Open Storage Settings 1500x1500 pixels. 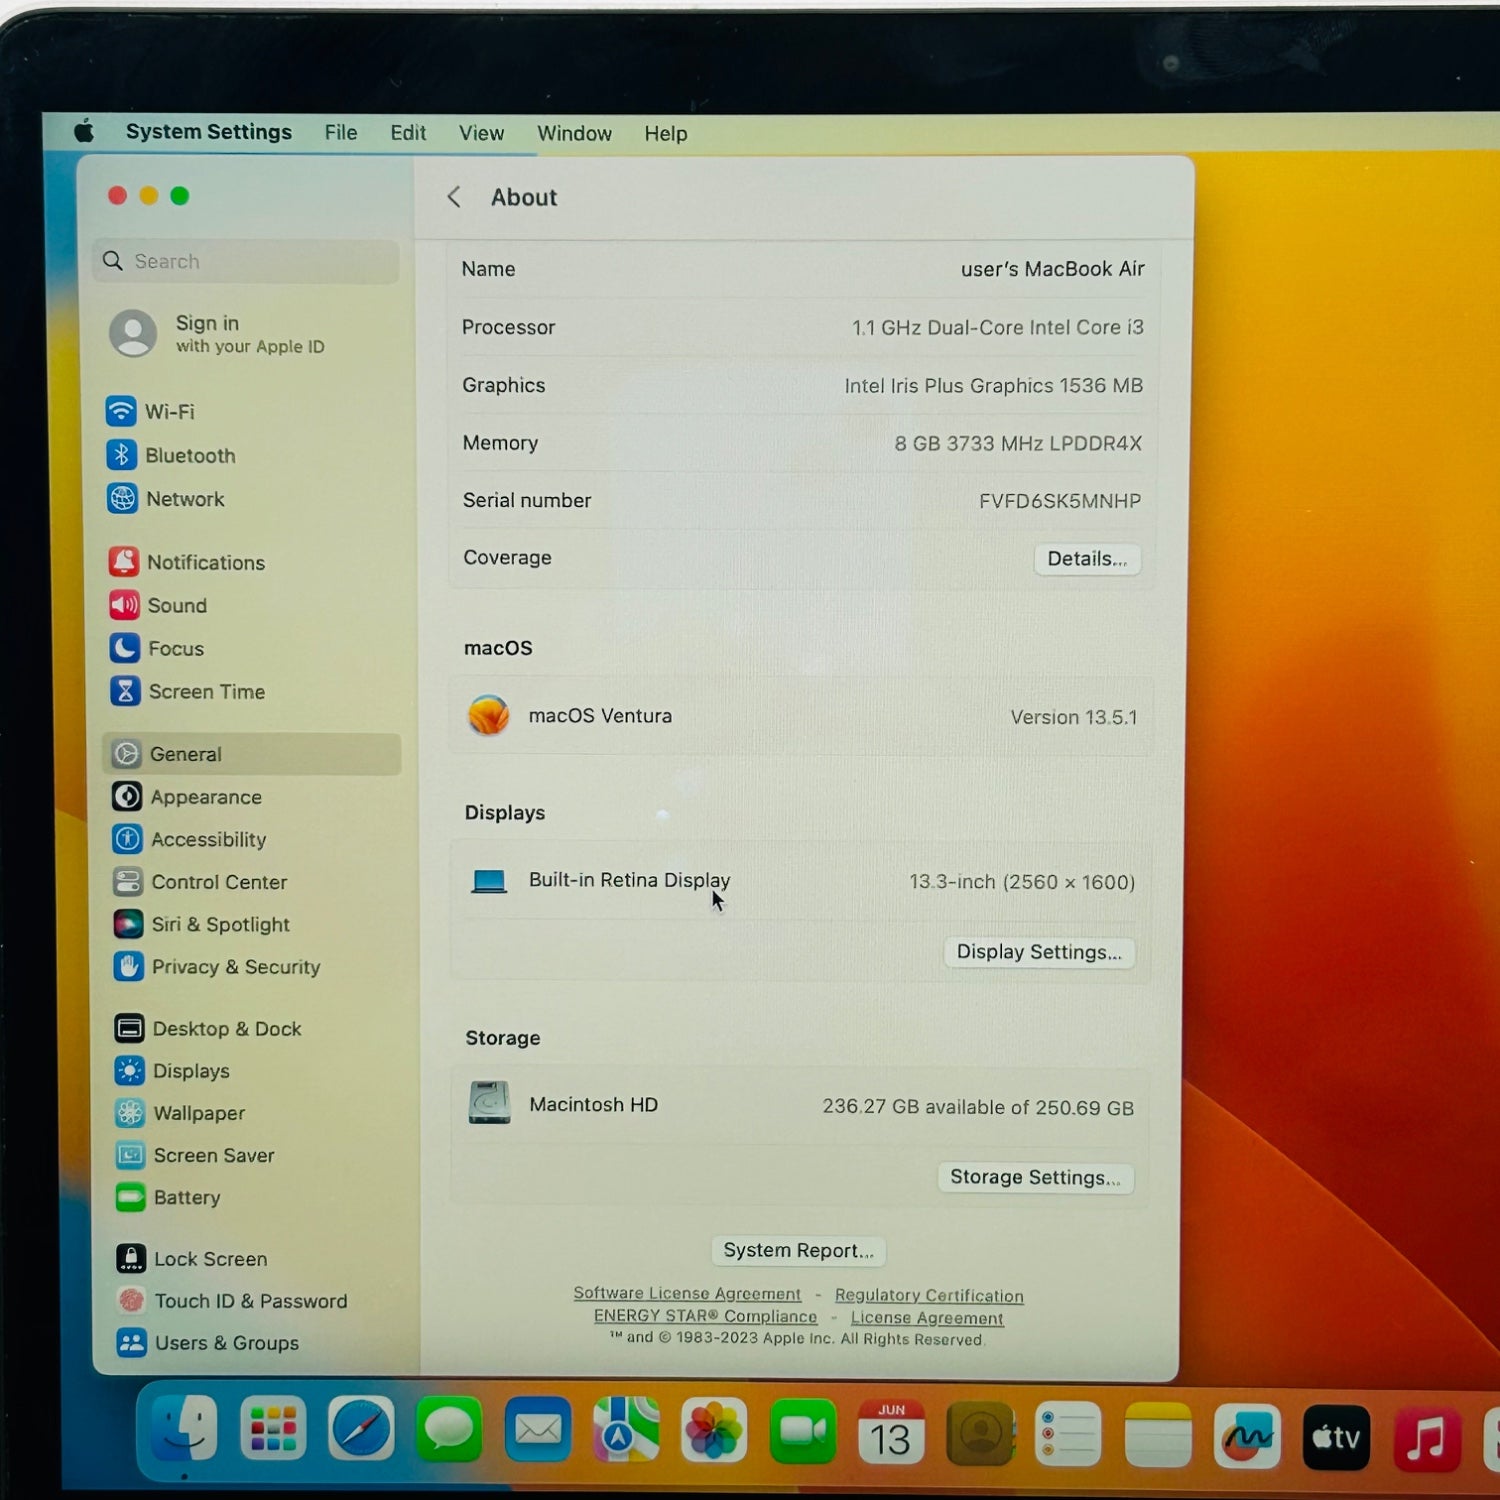pyautogui.click(x=1035, y=1177)
